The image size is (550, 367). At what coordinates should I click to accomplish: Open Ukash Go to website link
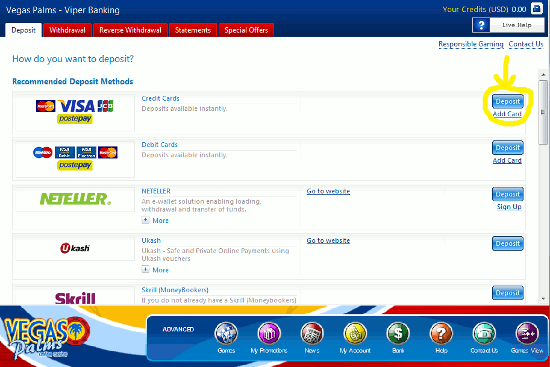(328, 241)
